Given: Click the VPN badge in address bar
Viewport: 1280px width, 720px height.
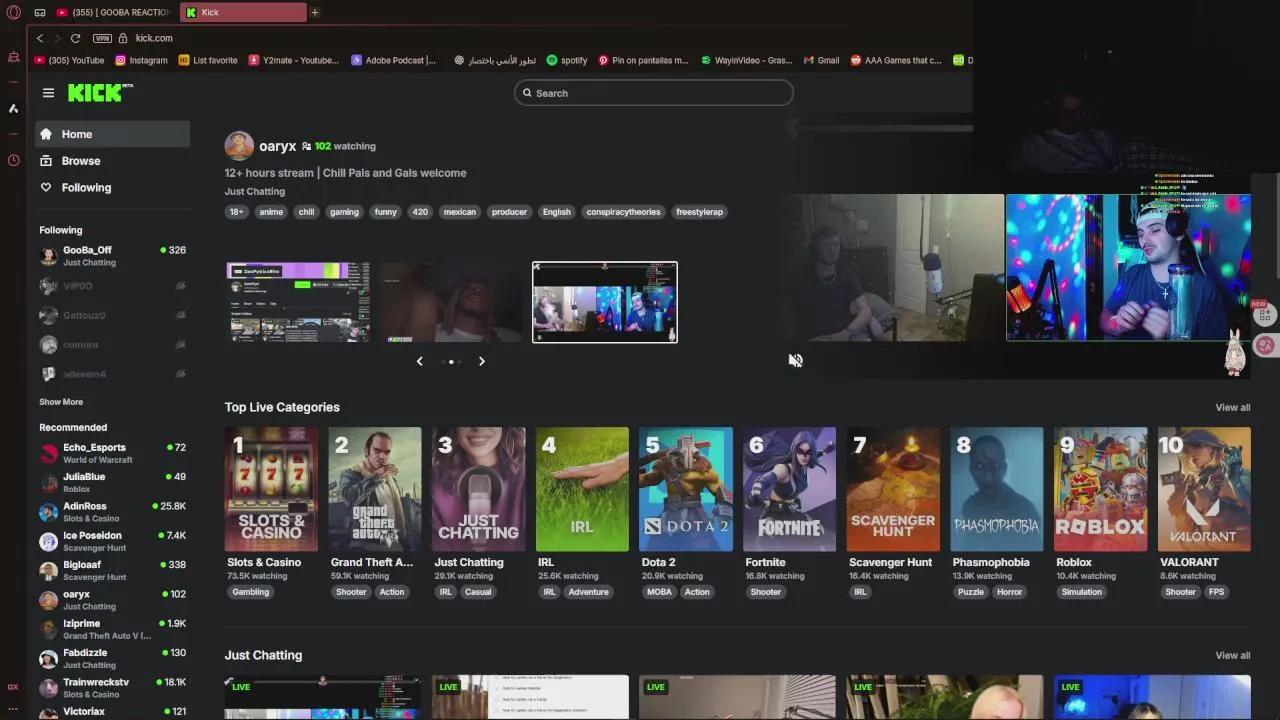Looking at the screenshot, I should point(102,38).
